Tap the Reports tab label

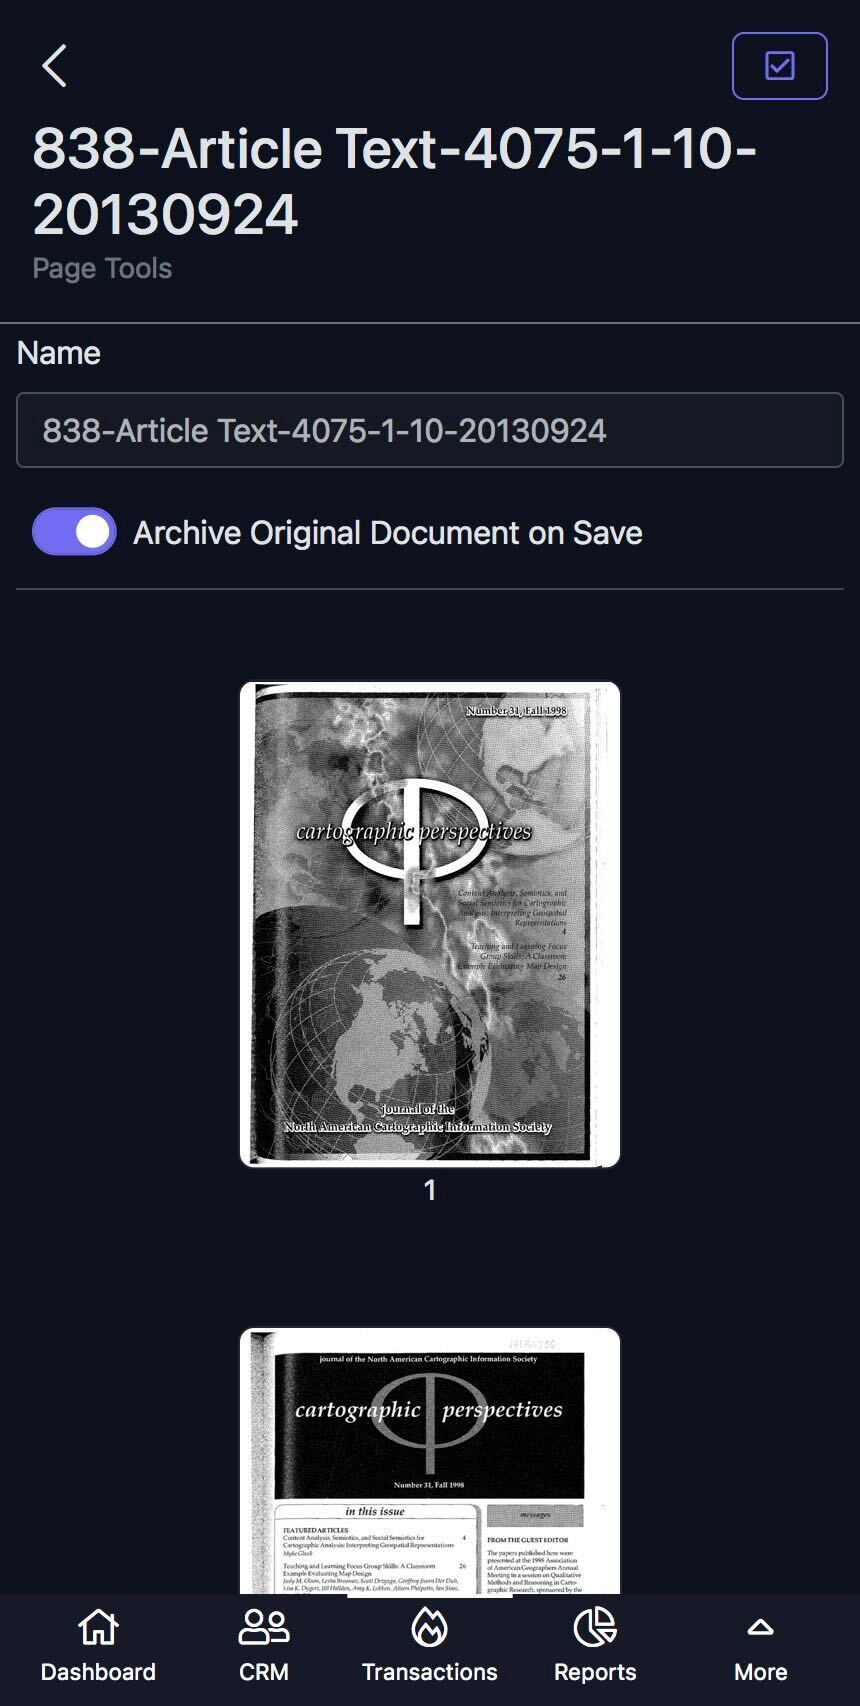pos(595,1672)
